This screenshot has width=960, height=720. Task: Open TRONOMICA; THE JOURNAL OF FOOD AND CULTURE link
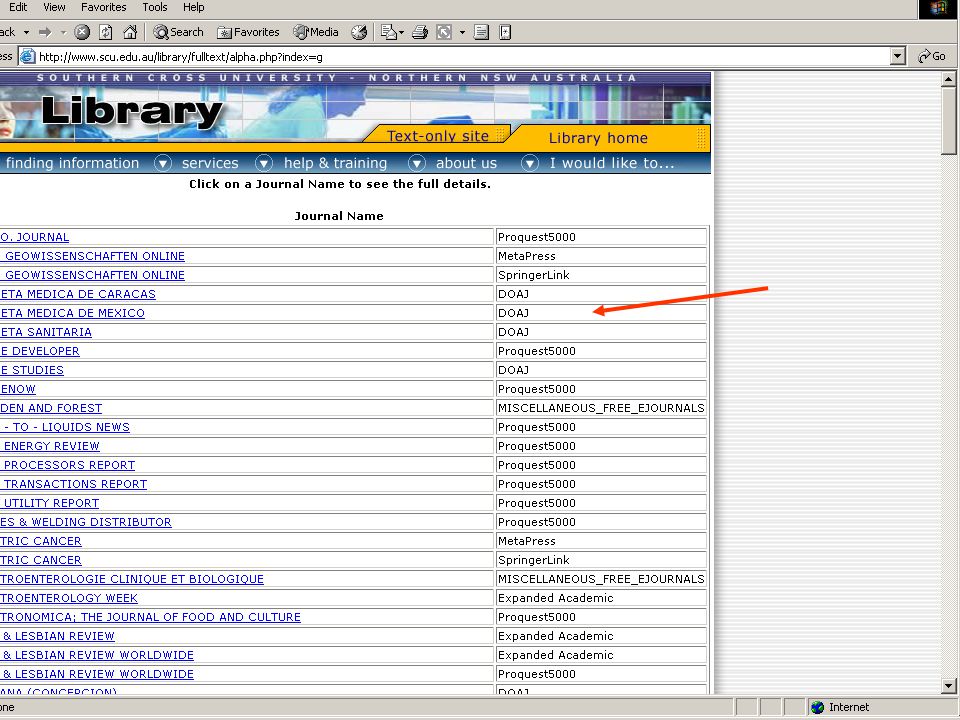click(x=151, y=617)
